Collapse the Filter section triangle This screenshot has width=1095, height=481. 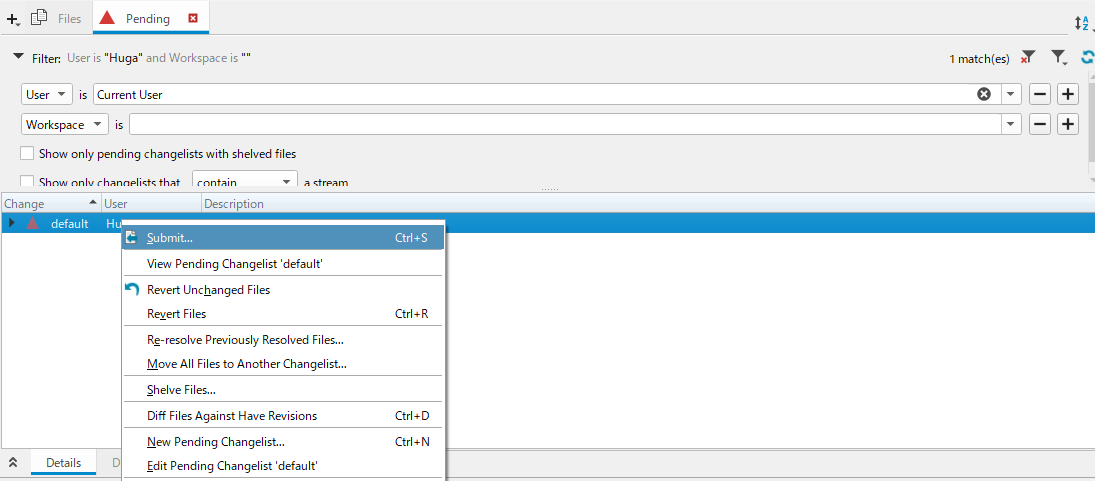pyautogui.click(x=19, y=57)
